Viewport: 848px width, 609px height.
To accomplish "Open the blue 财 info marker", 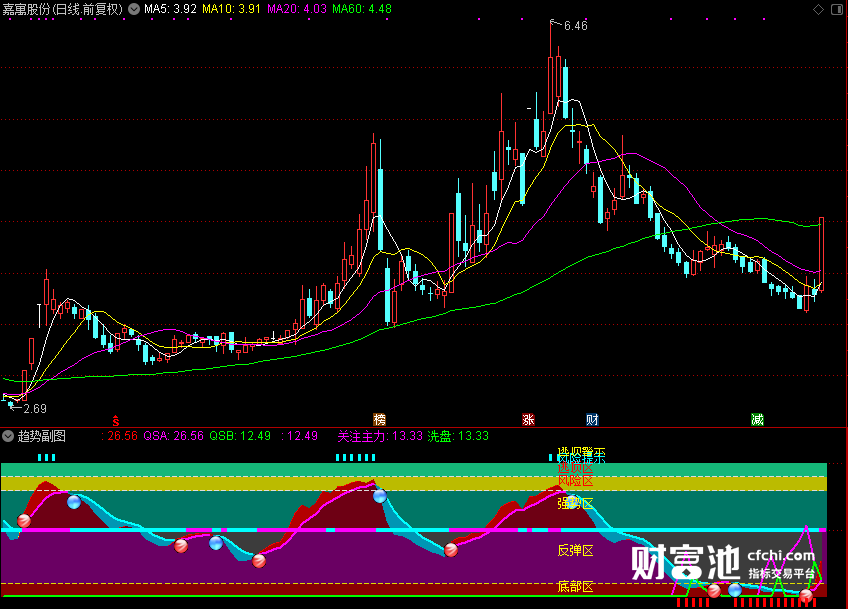I will [592, 419].
